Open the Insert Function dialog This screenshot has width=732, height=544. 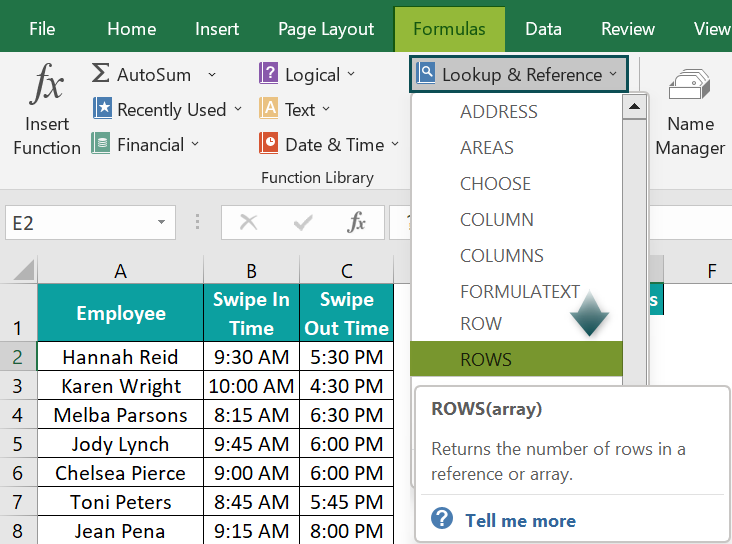[47, 110]
